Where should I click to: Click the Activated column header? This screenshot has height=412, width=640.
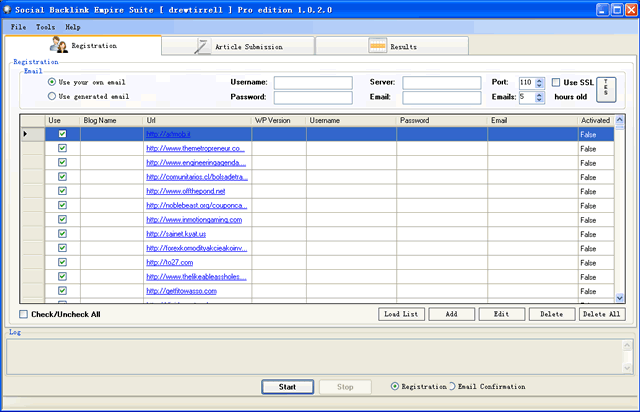[596, 120]
